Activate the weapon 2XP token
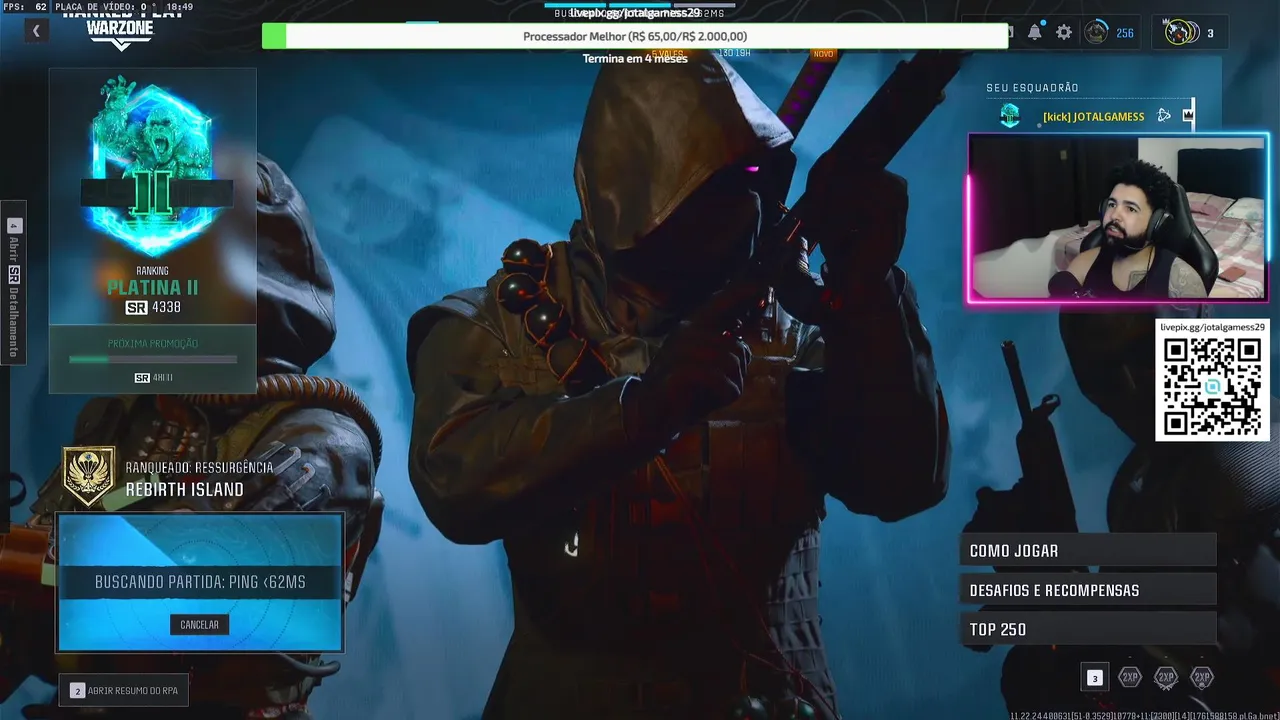Viewport: 1280px width, 720px height. [x=1166, y=677]
